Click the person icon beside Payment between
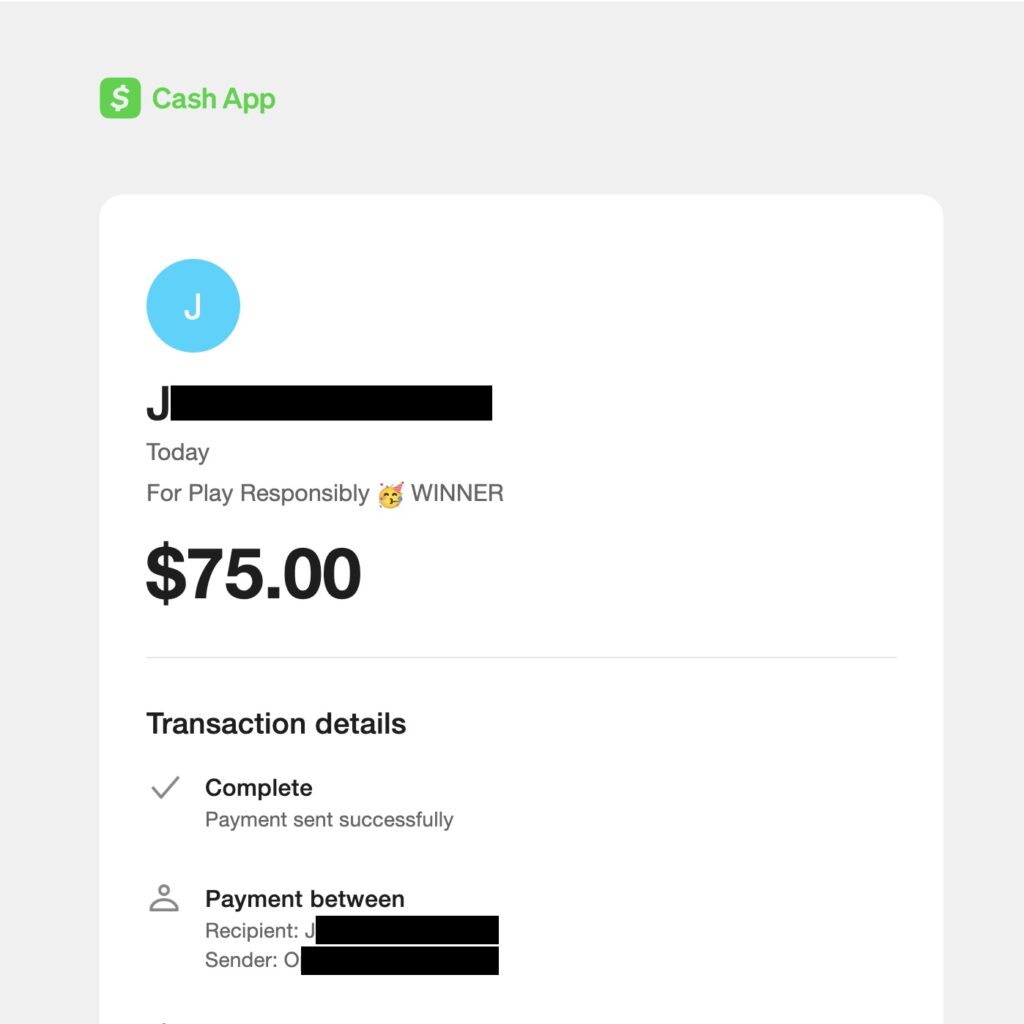Viewport: 1024px width, 1024px height. pos(163,898)
